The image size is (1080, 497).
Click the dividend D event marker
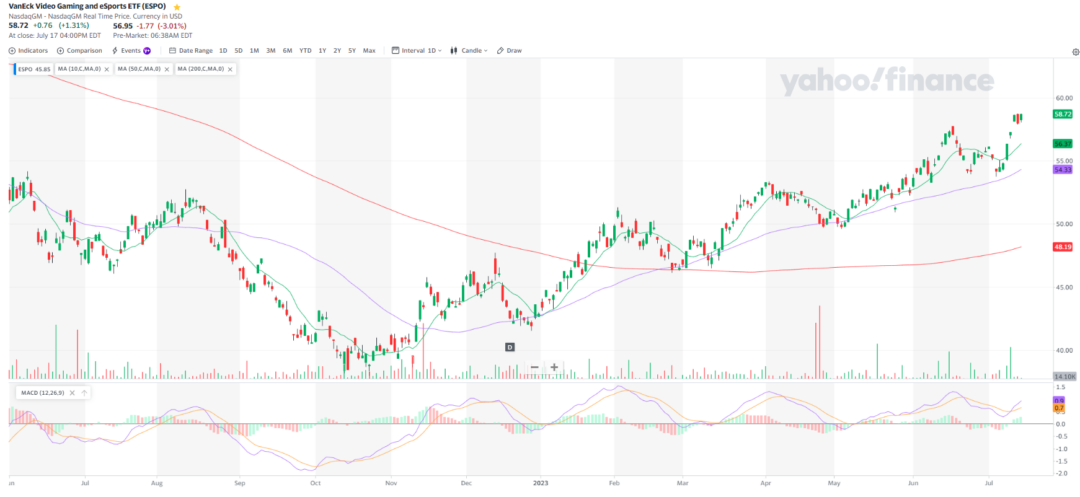coord(510,348)
